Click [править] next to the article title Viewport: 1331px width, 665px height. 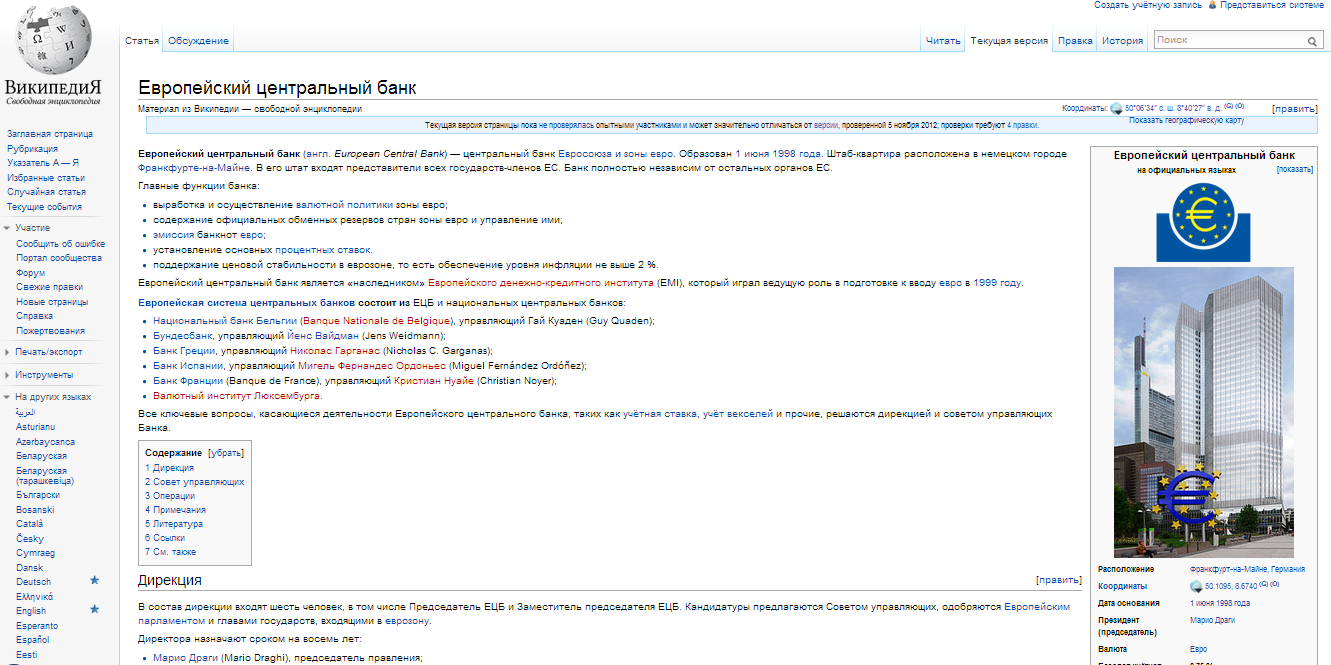1295,108
